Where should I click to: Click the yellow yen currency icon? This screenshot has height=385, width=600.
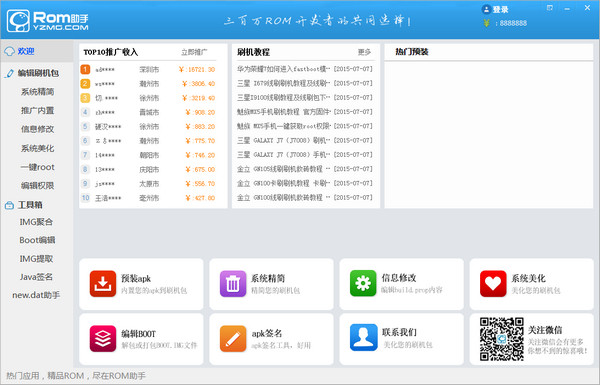tap(486, 23)
